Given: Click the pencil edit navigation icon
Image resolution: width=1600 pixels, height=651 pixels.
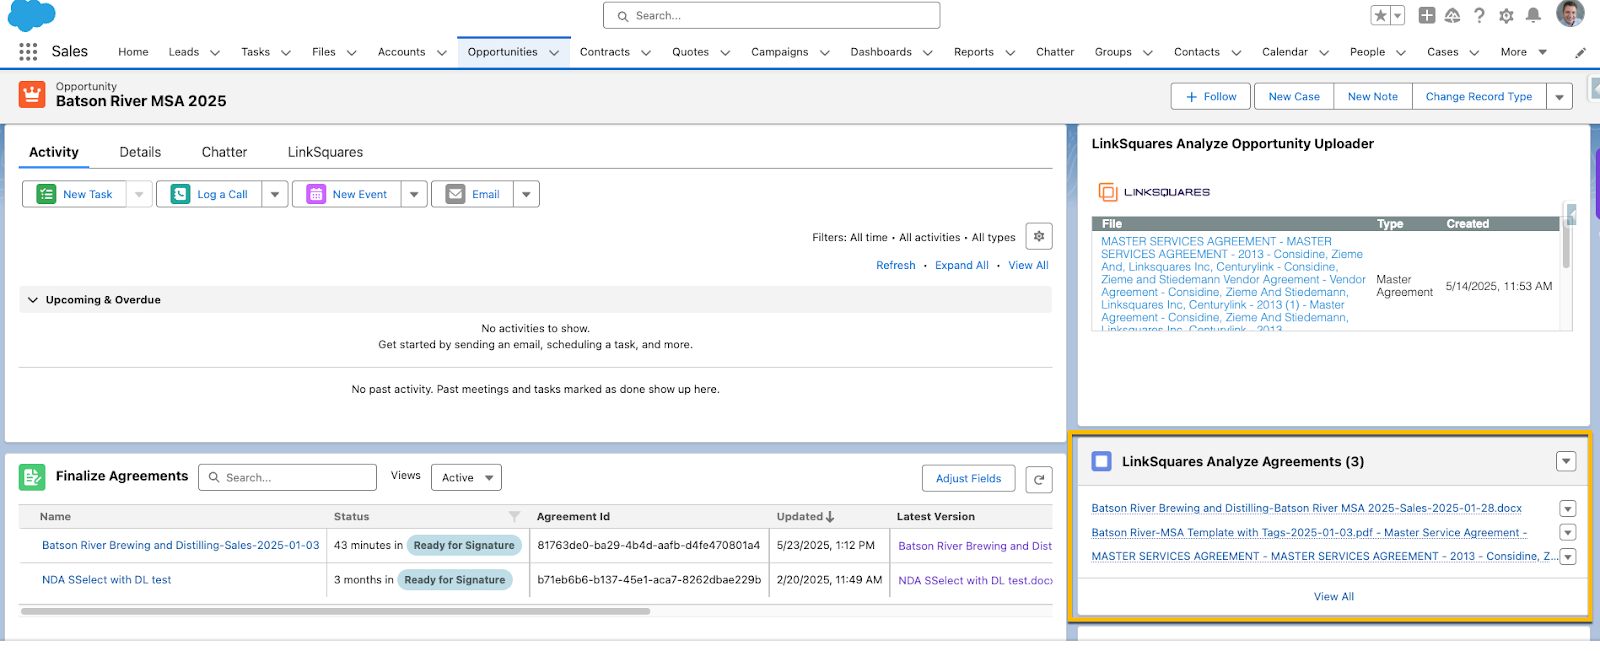Looking at the screenshot, I should 1580,53.
